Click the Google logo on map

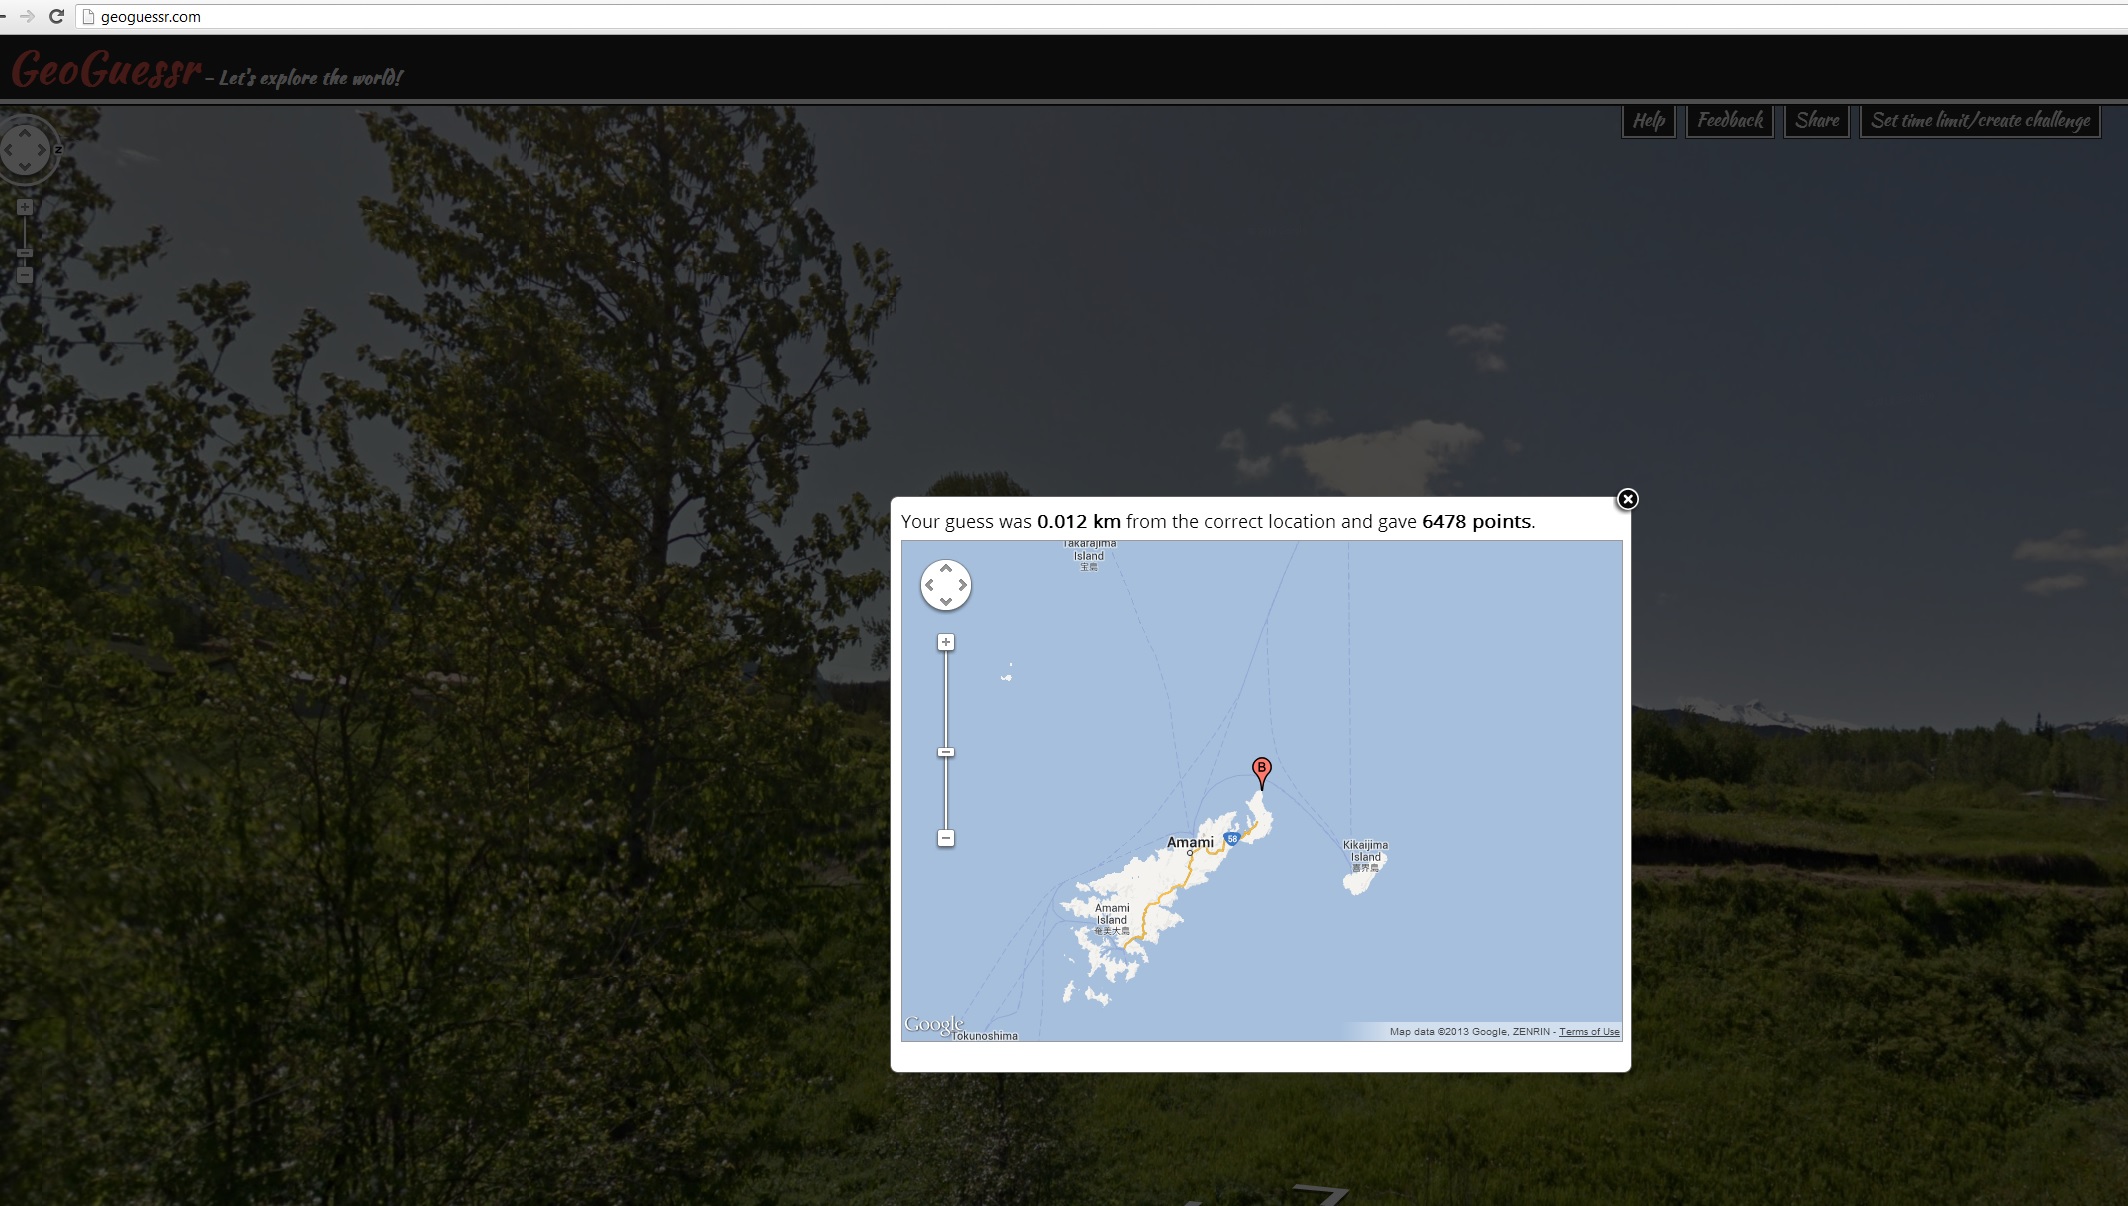click(933, 1024)
